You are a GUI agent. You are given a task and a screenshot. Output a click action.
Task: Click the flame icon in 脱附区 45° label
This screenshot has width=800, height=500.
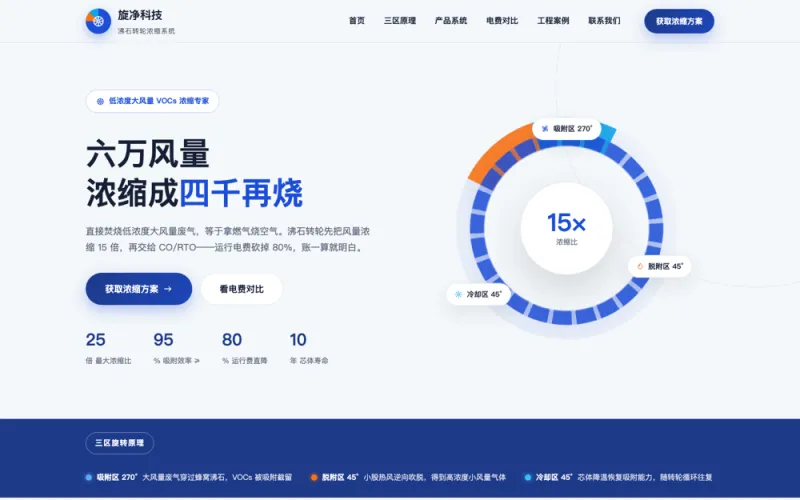coord(640,266)
